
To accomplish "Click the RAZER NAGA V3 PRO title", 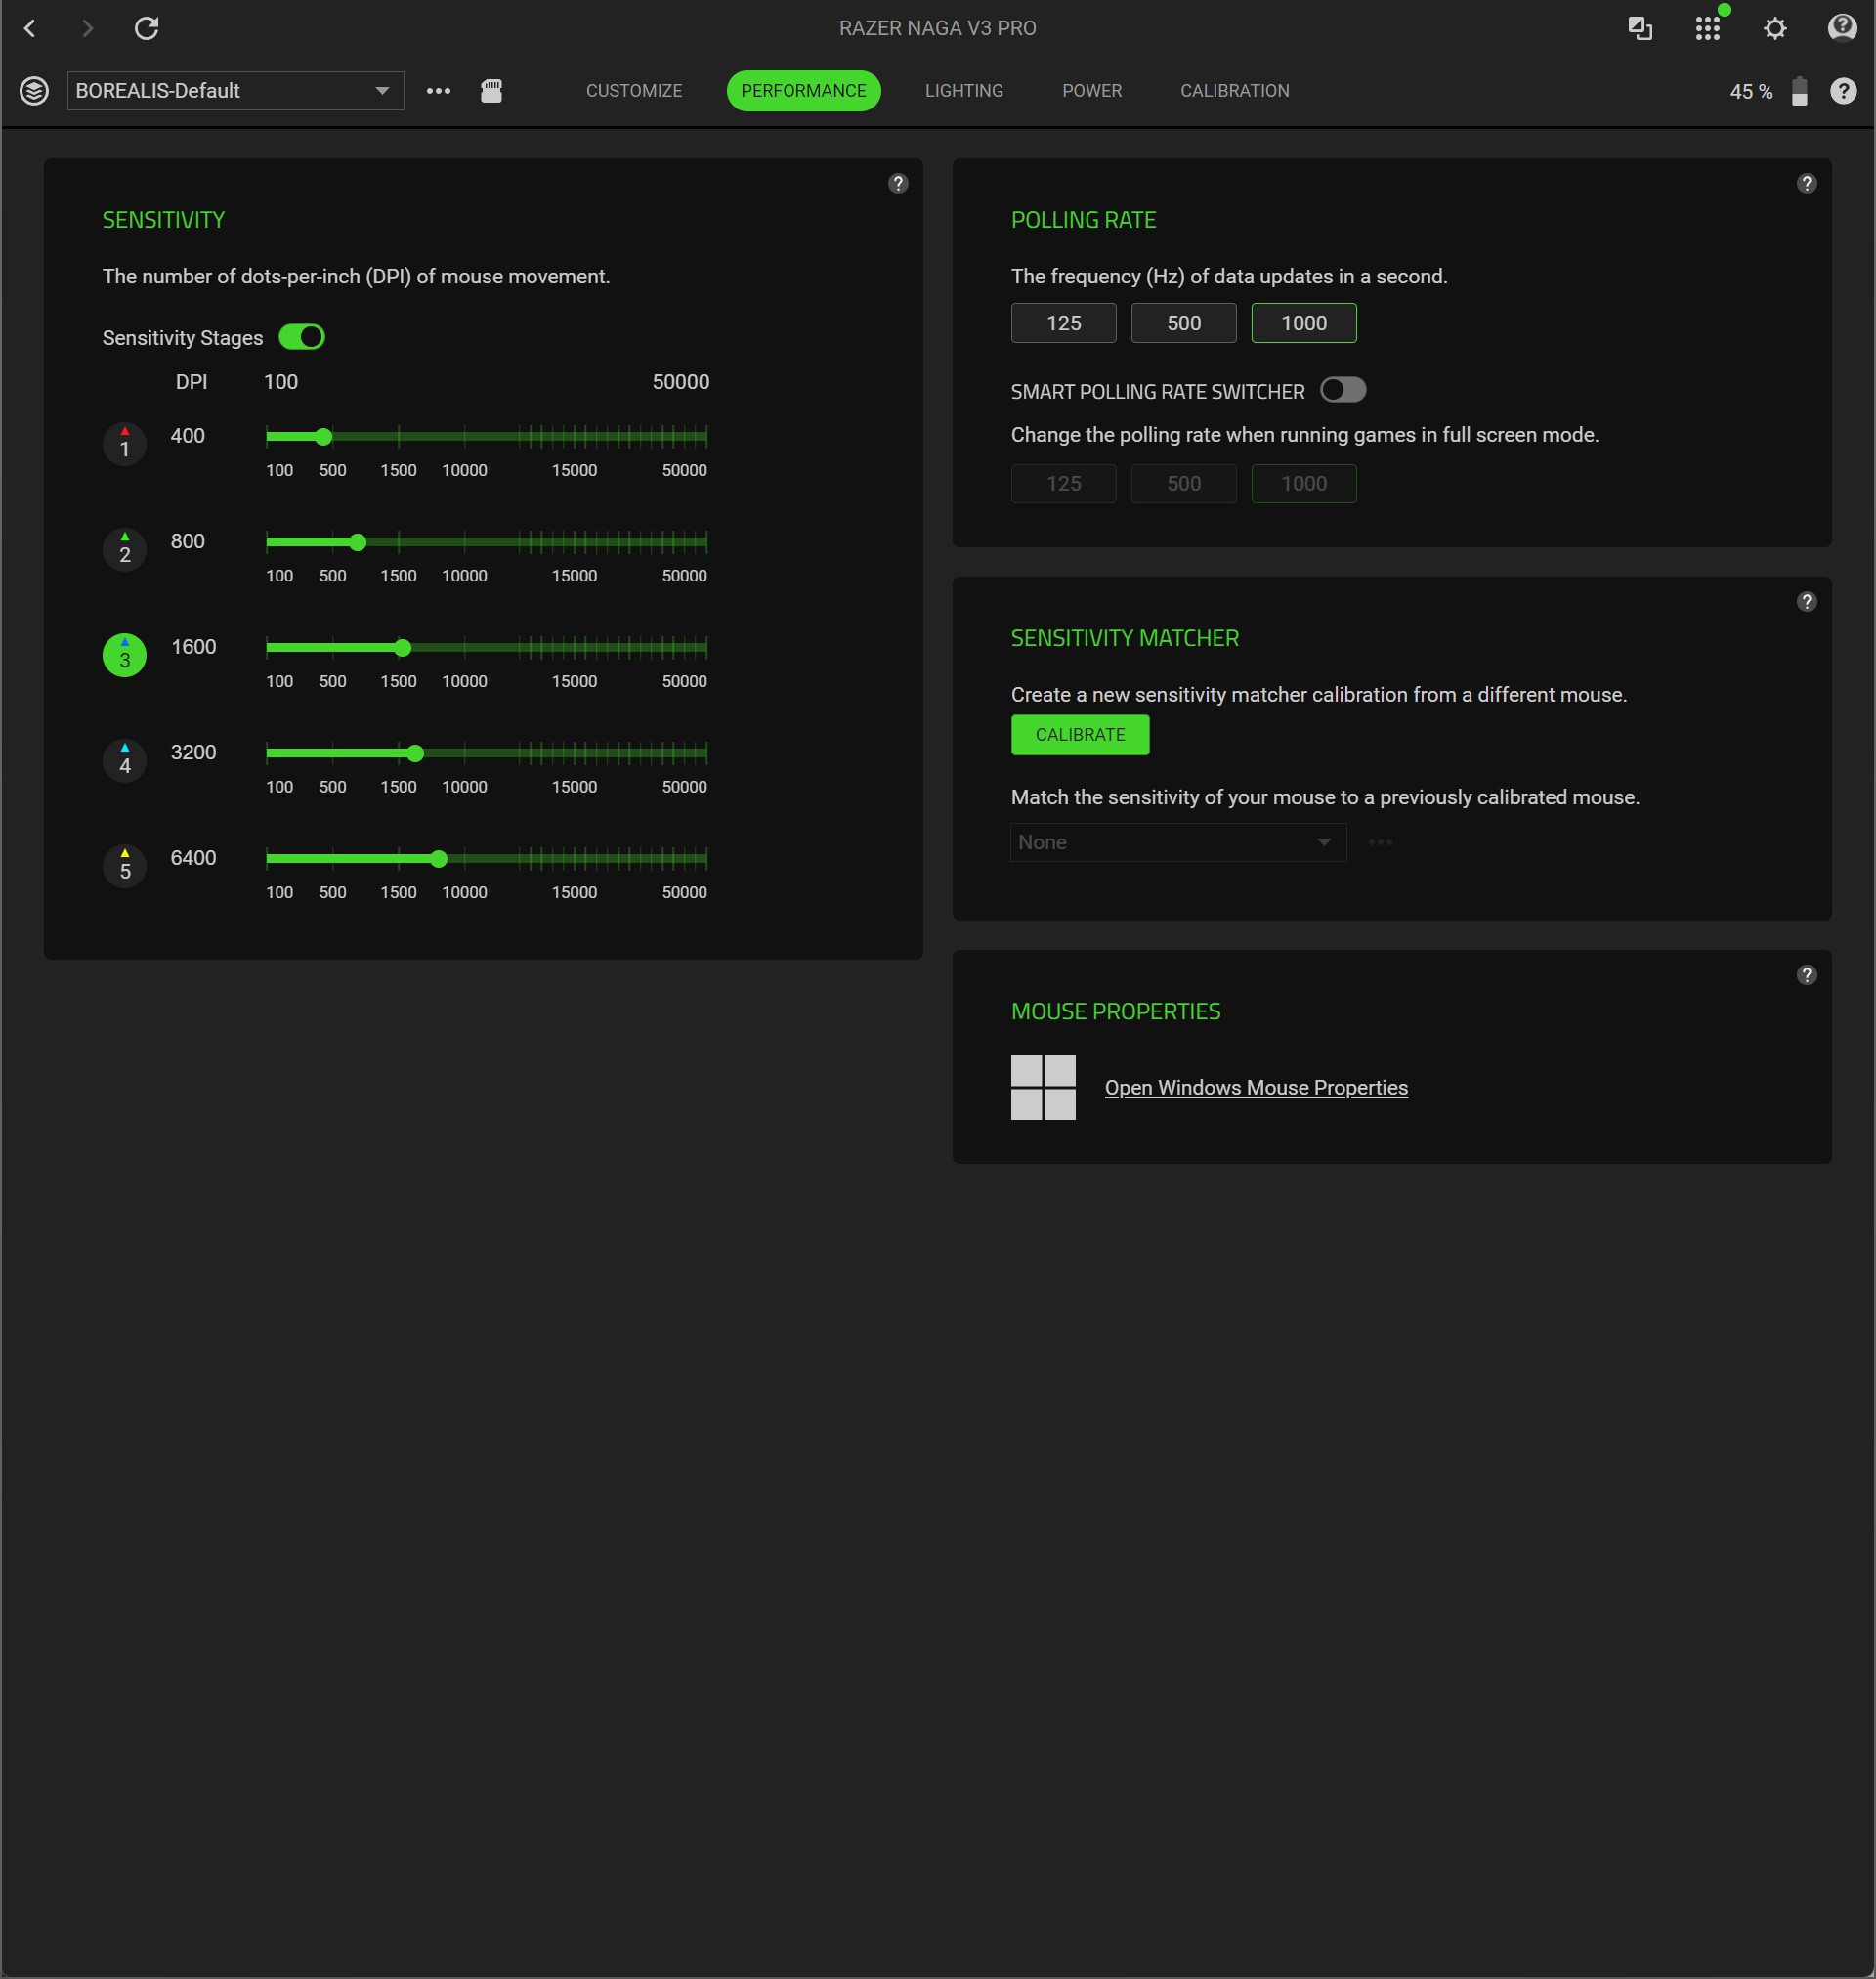I will pyautogui.click(x=937, y=28).
